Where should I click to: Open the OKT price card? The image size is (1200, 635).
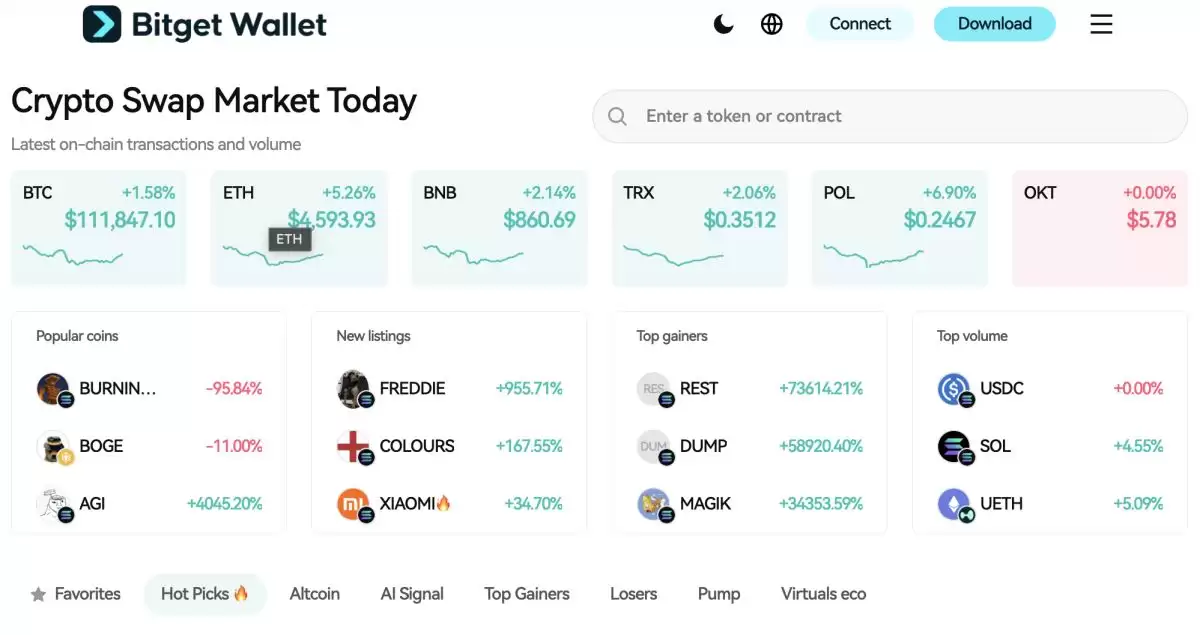coord(1100,228)
